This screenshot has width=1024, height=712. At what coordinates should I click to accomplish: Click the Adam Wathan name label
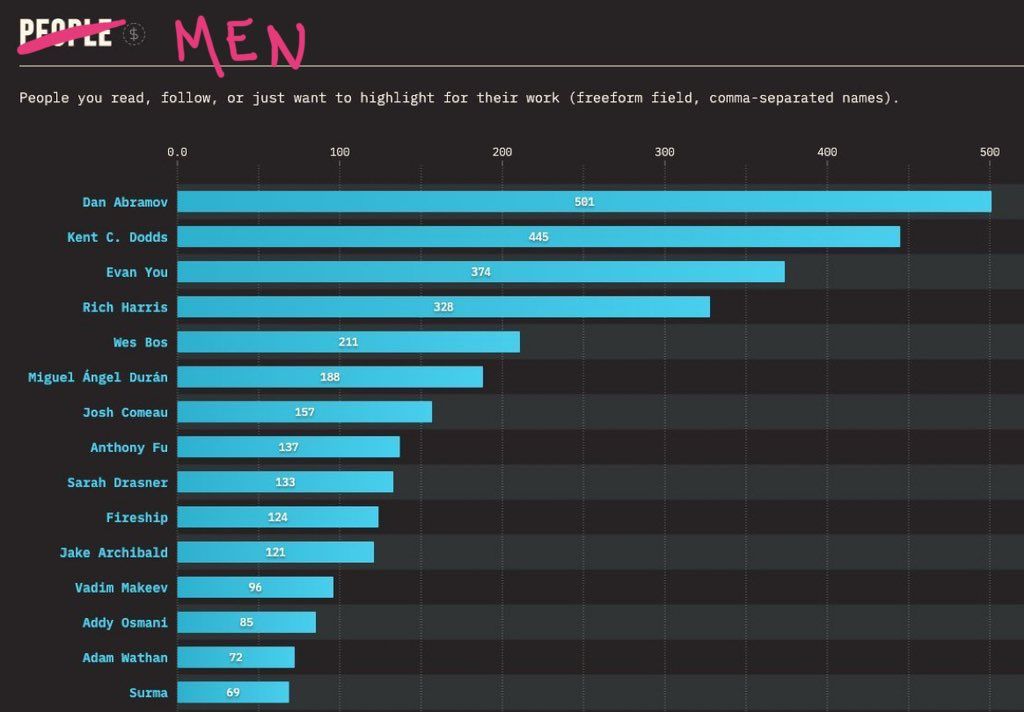click(x=125, y=658)
